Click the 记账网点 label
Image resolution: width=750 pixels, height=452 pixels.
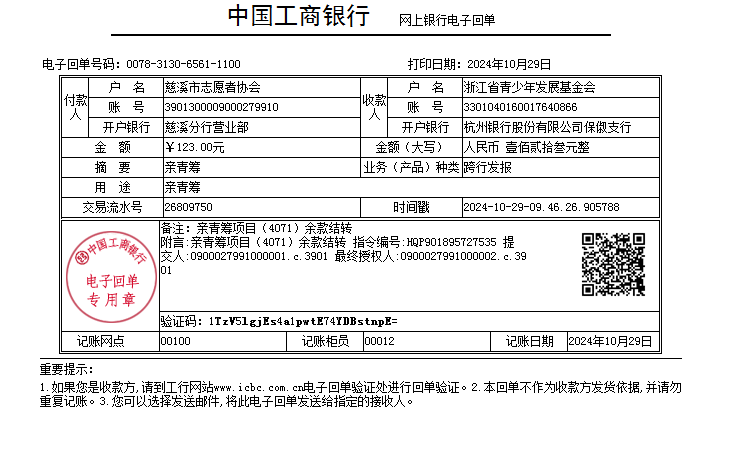(x=100, y=342)
